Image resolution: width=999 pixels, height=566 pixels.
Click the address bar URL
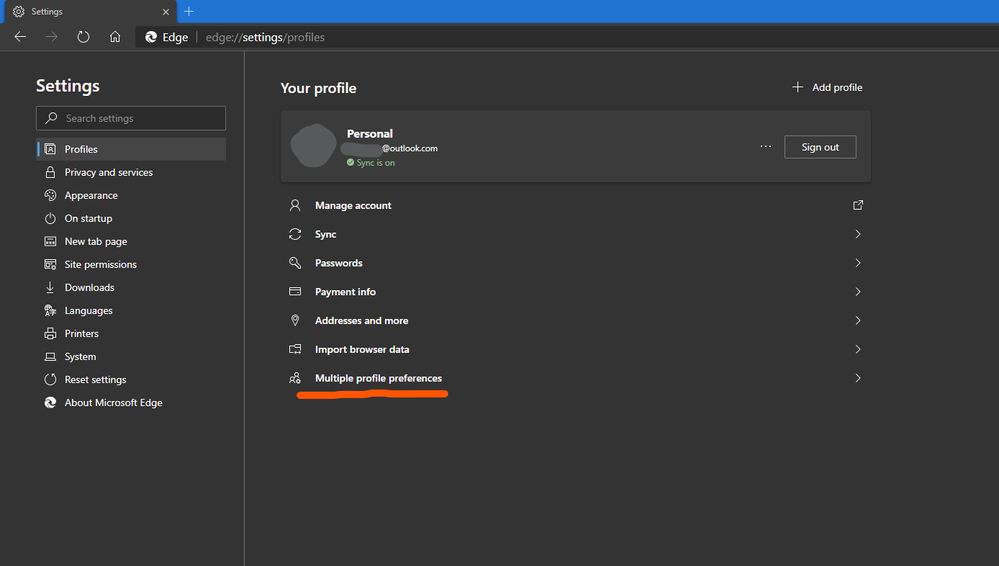[x=265, y=37]
